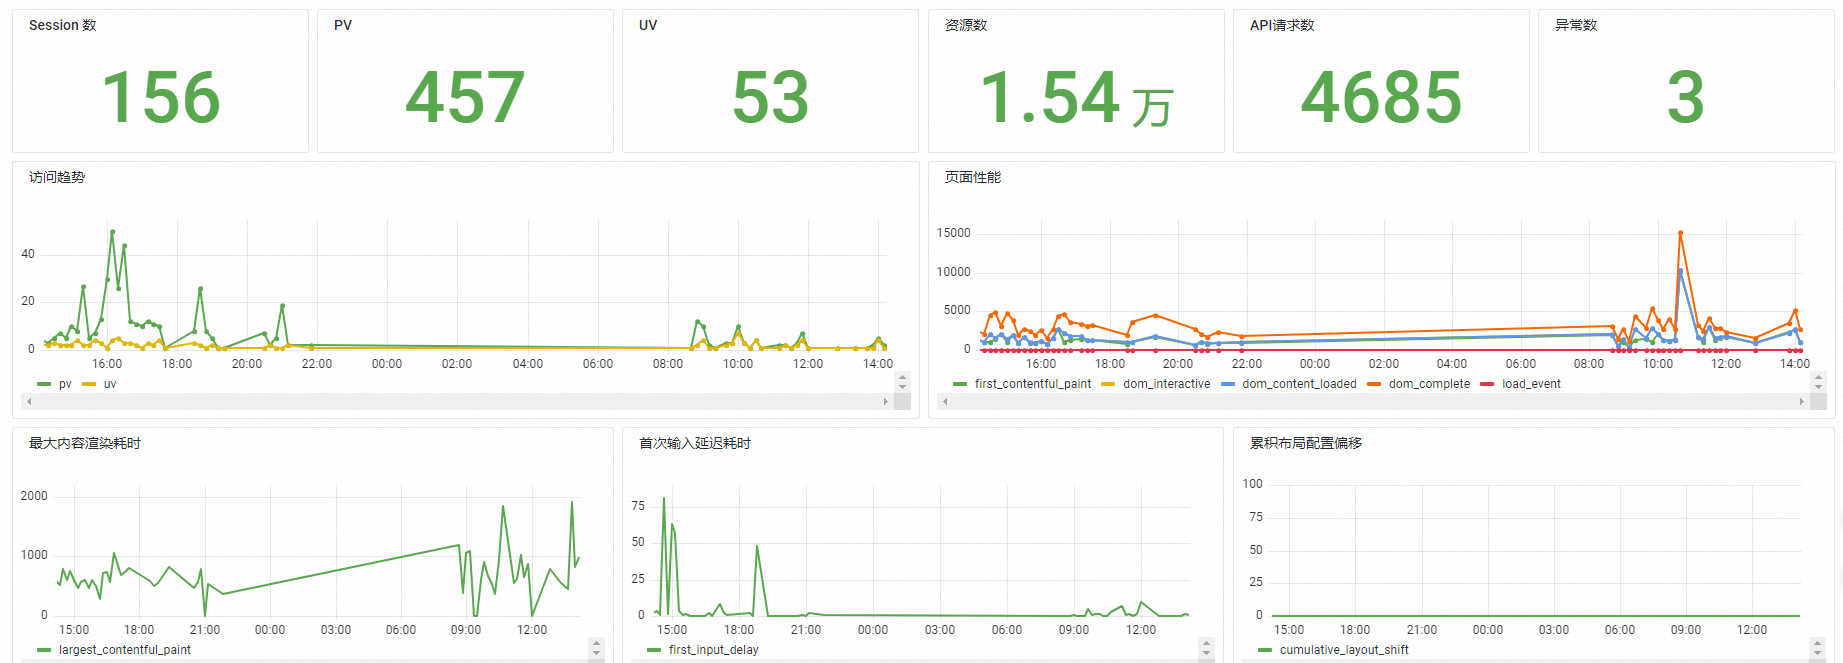This screenshot has width=1843, height=663.
Task: Open the 异常数 panel title menu
Action: point(1576,25)
